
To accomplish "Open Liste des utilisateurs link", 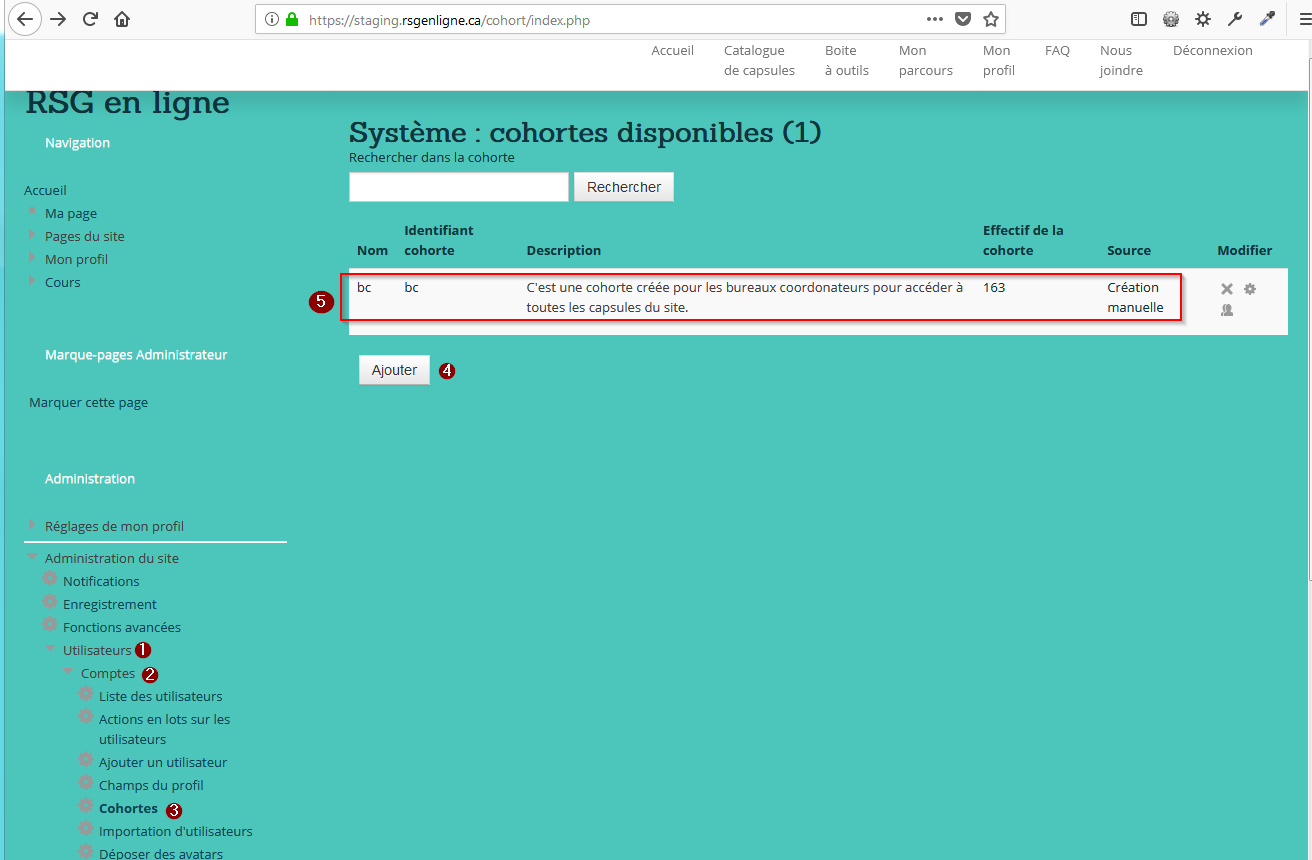I will coord(160,696).
